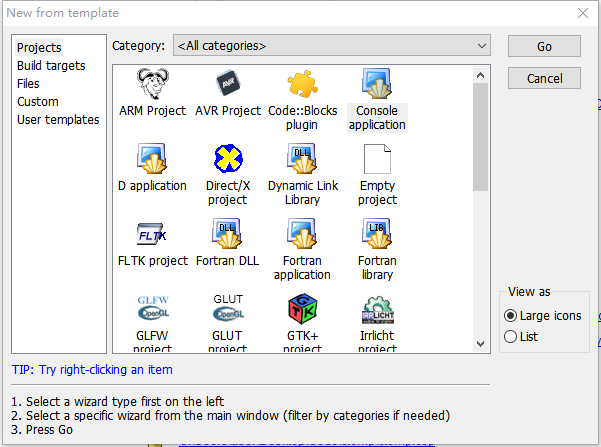The image size is (601, 447).
Task: Click the Cancel button
Action: (x=544, y=79)
